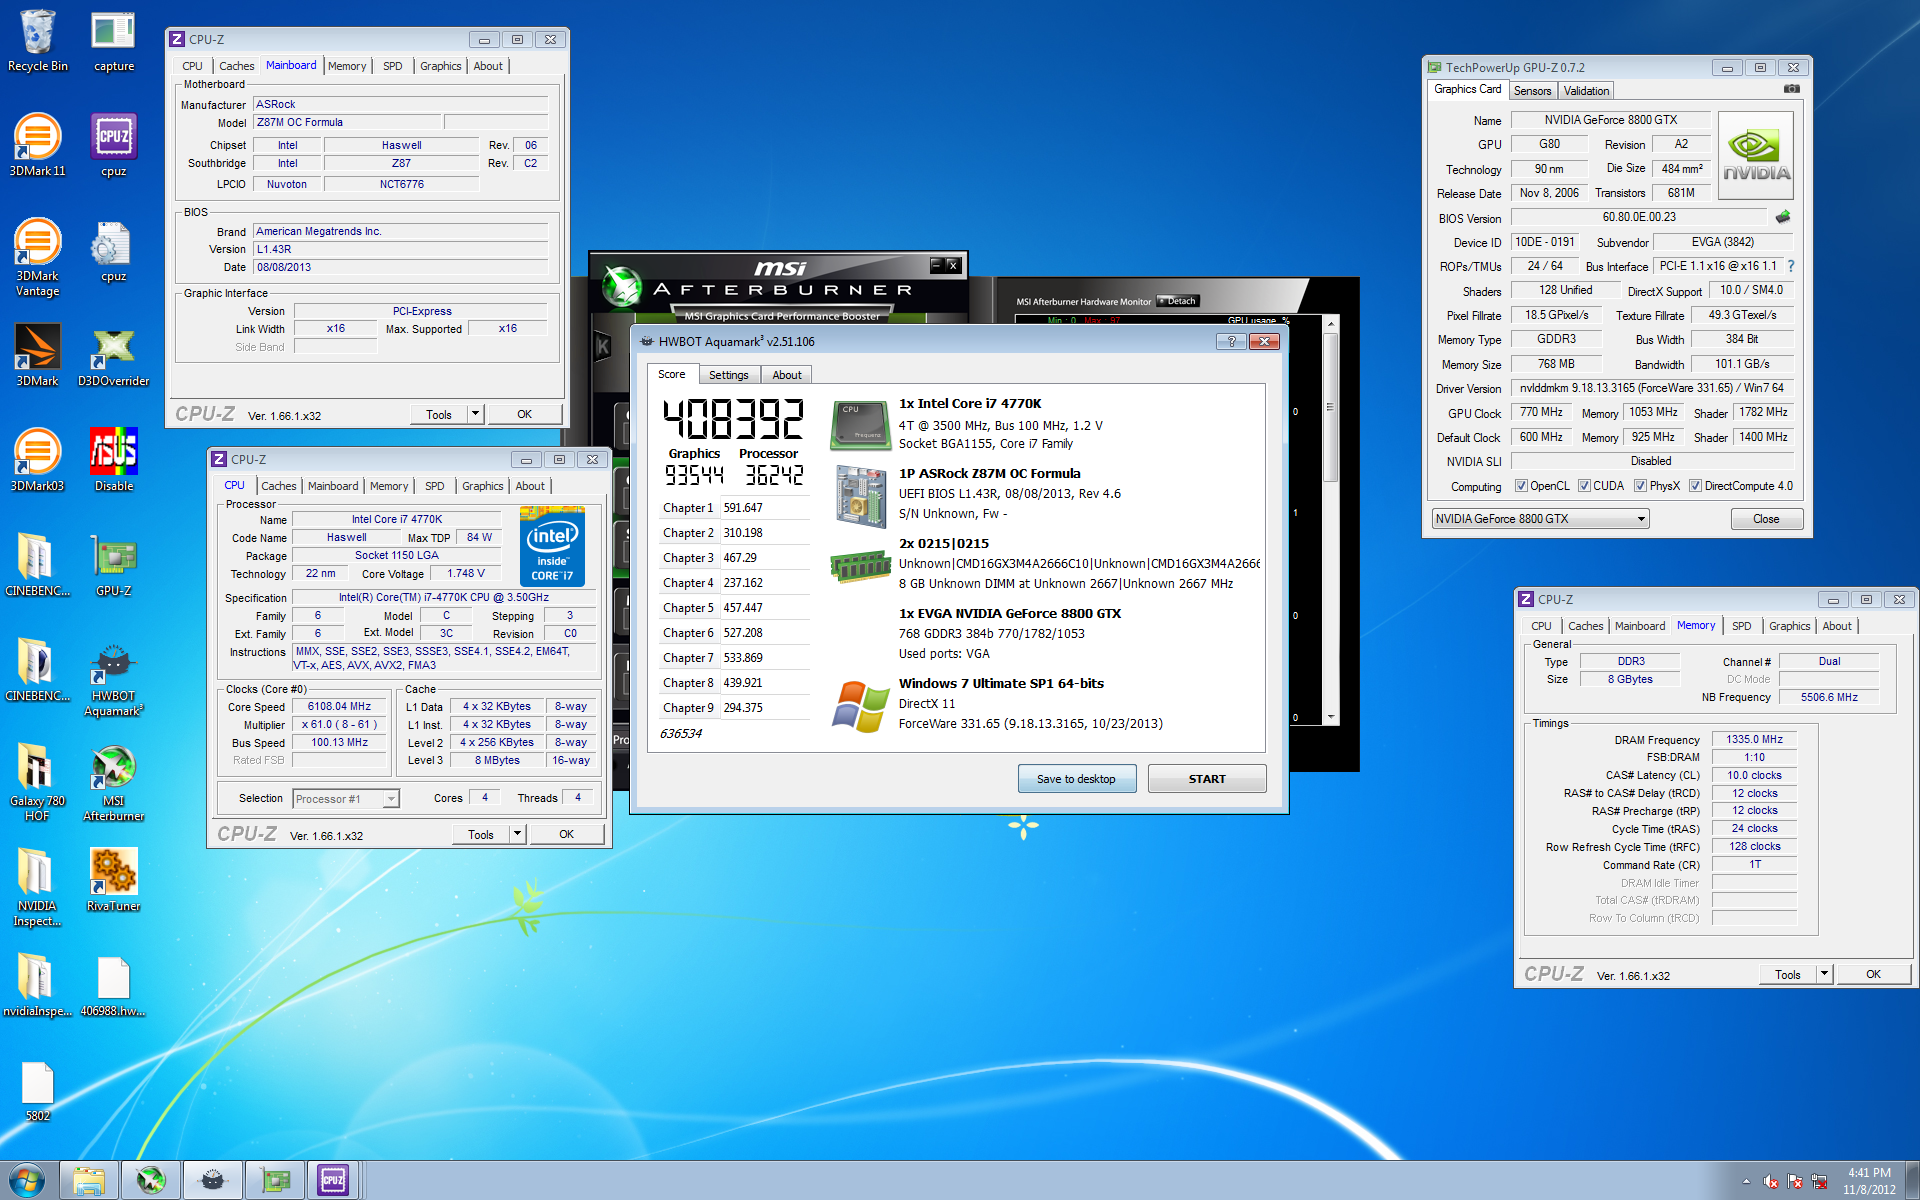
Task: Click the Bus Interface question mark in GPU-Z
Action: tap(1790, 266)
